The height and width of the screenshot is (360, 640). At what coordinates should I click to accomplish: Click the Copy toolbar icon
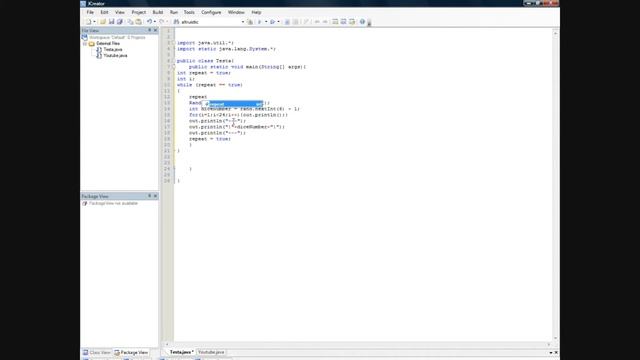pos(130,22)
